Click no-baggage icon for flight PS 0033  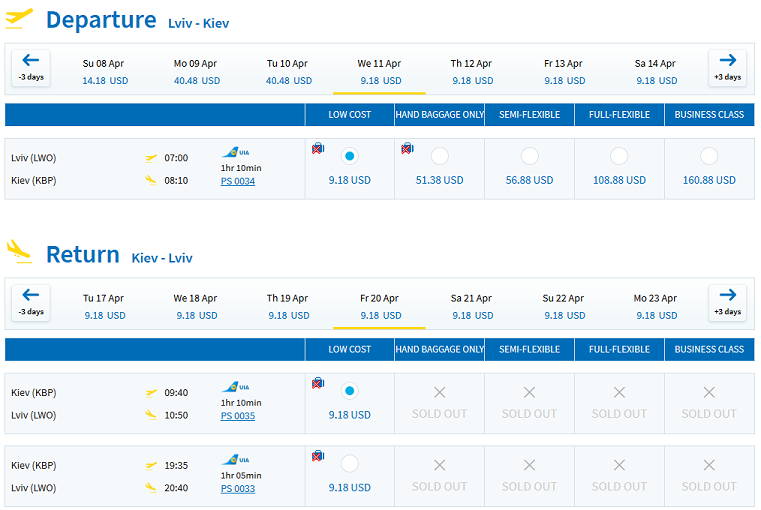pos(318,456)
